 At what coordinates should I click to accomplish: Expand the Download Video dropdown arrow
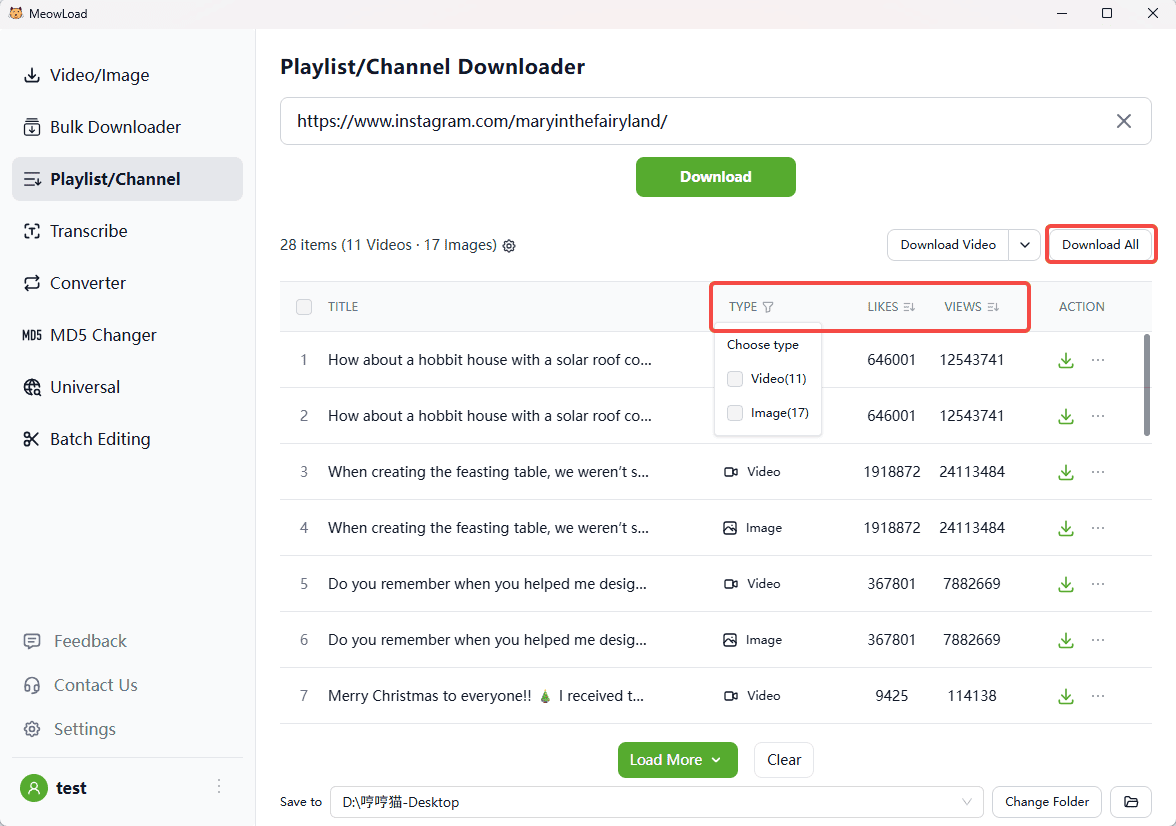(1024, 245)
